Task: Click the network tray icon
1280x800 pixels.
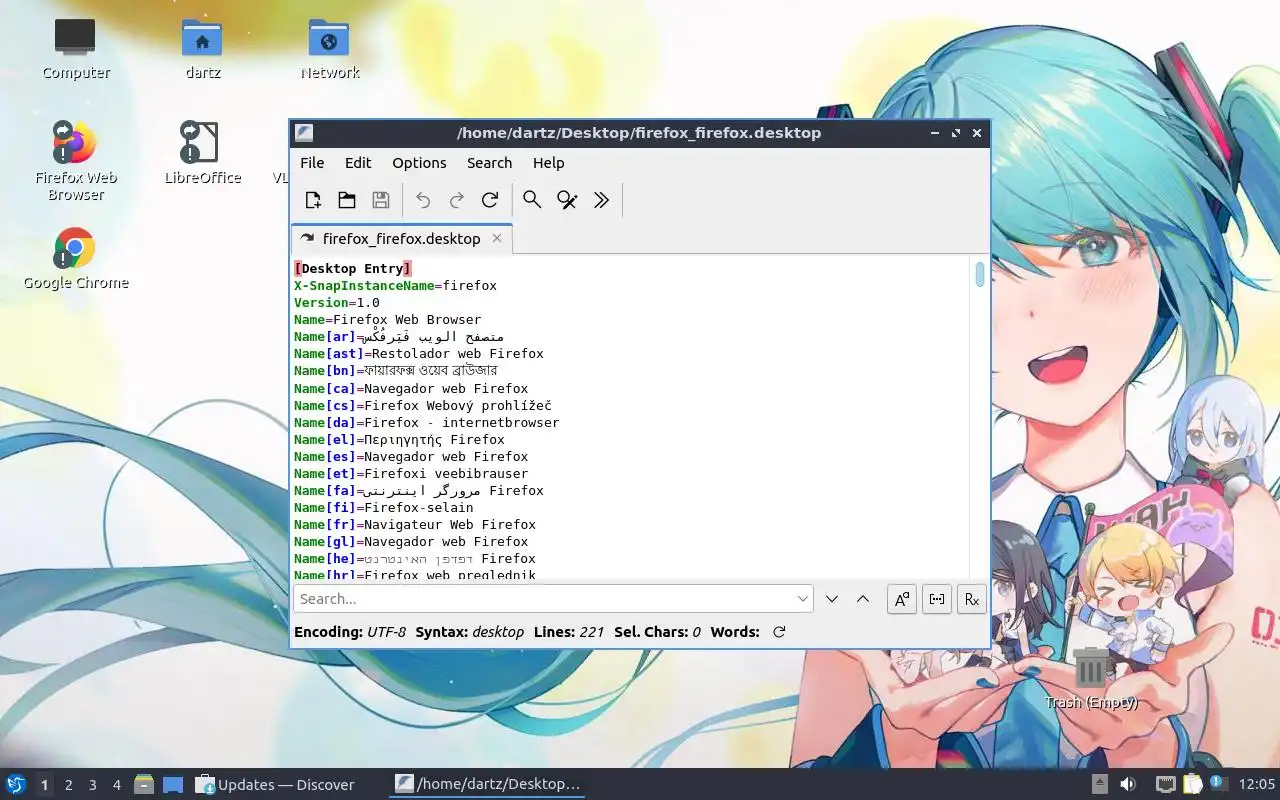Action: tap(1165, 785)
